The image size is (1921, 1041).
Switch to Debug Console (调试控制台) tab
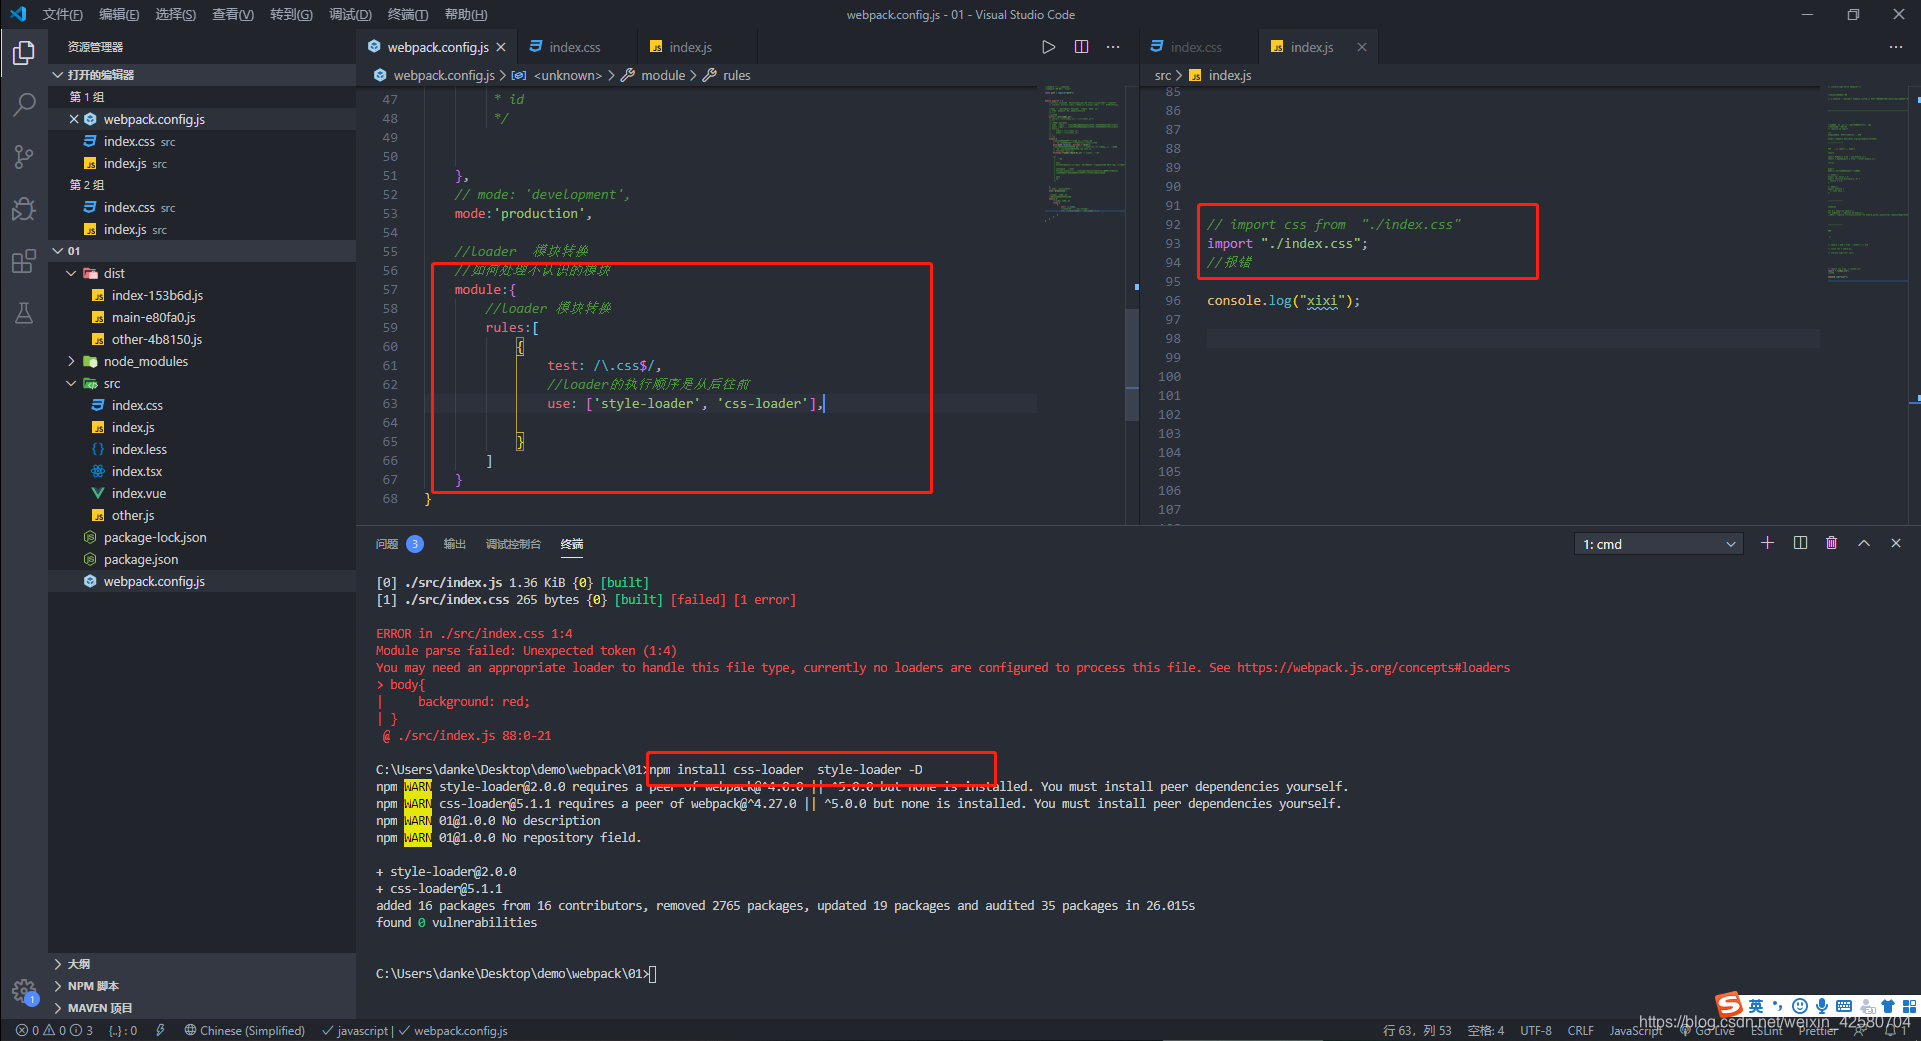click(513, 544)
